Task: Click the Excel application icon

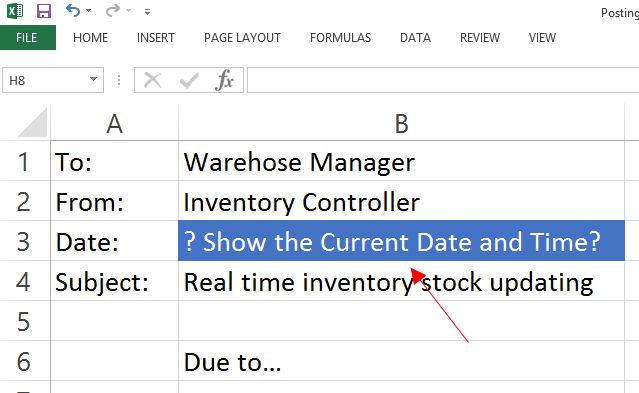Action: pos(15,11)
